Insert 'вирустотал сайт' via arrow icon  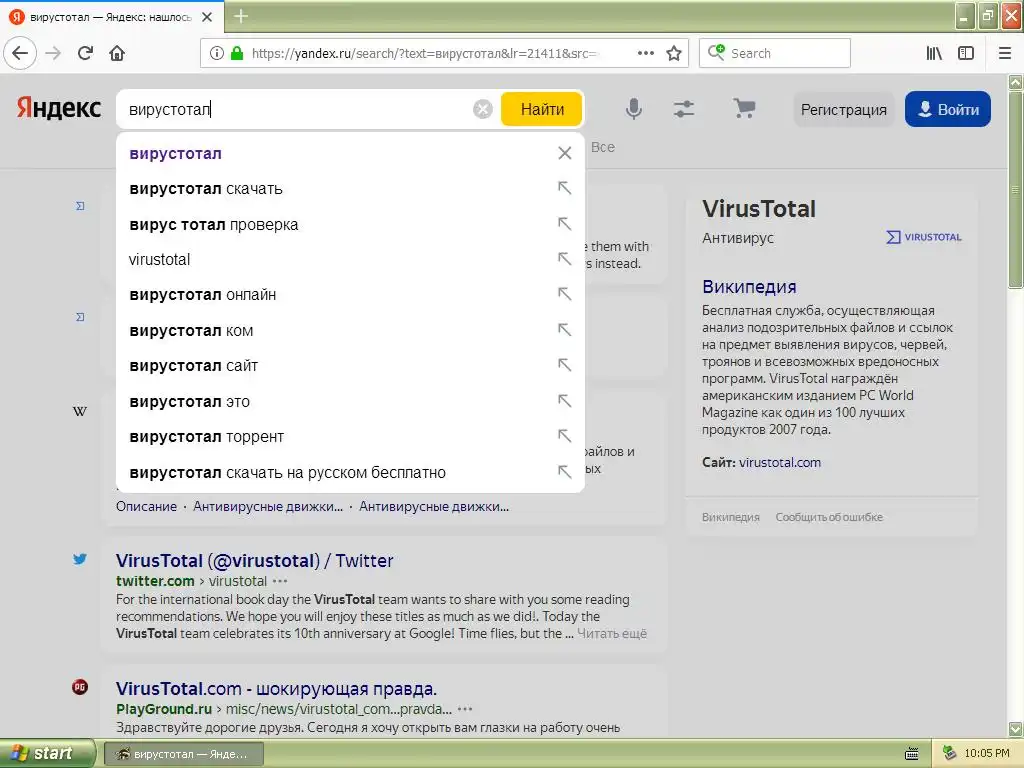pos(565,365)
